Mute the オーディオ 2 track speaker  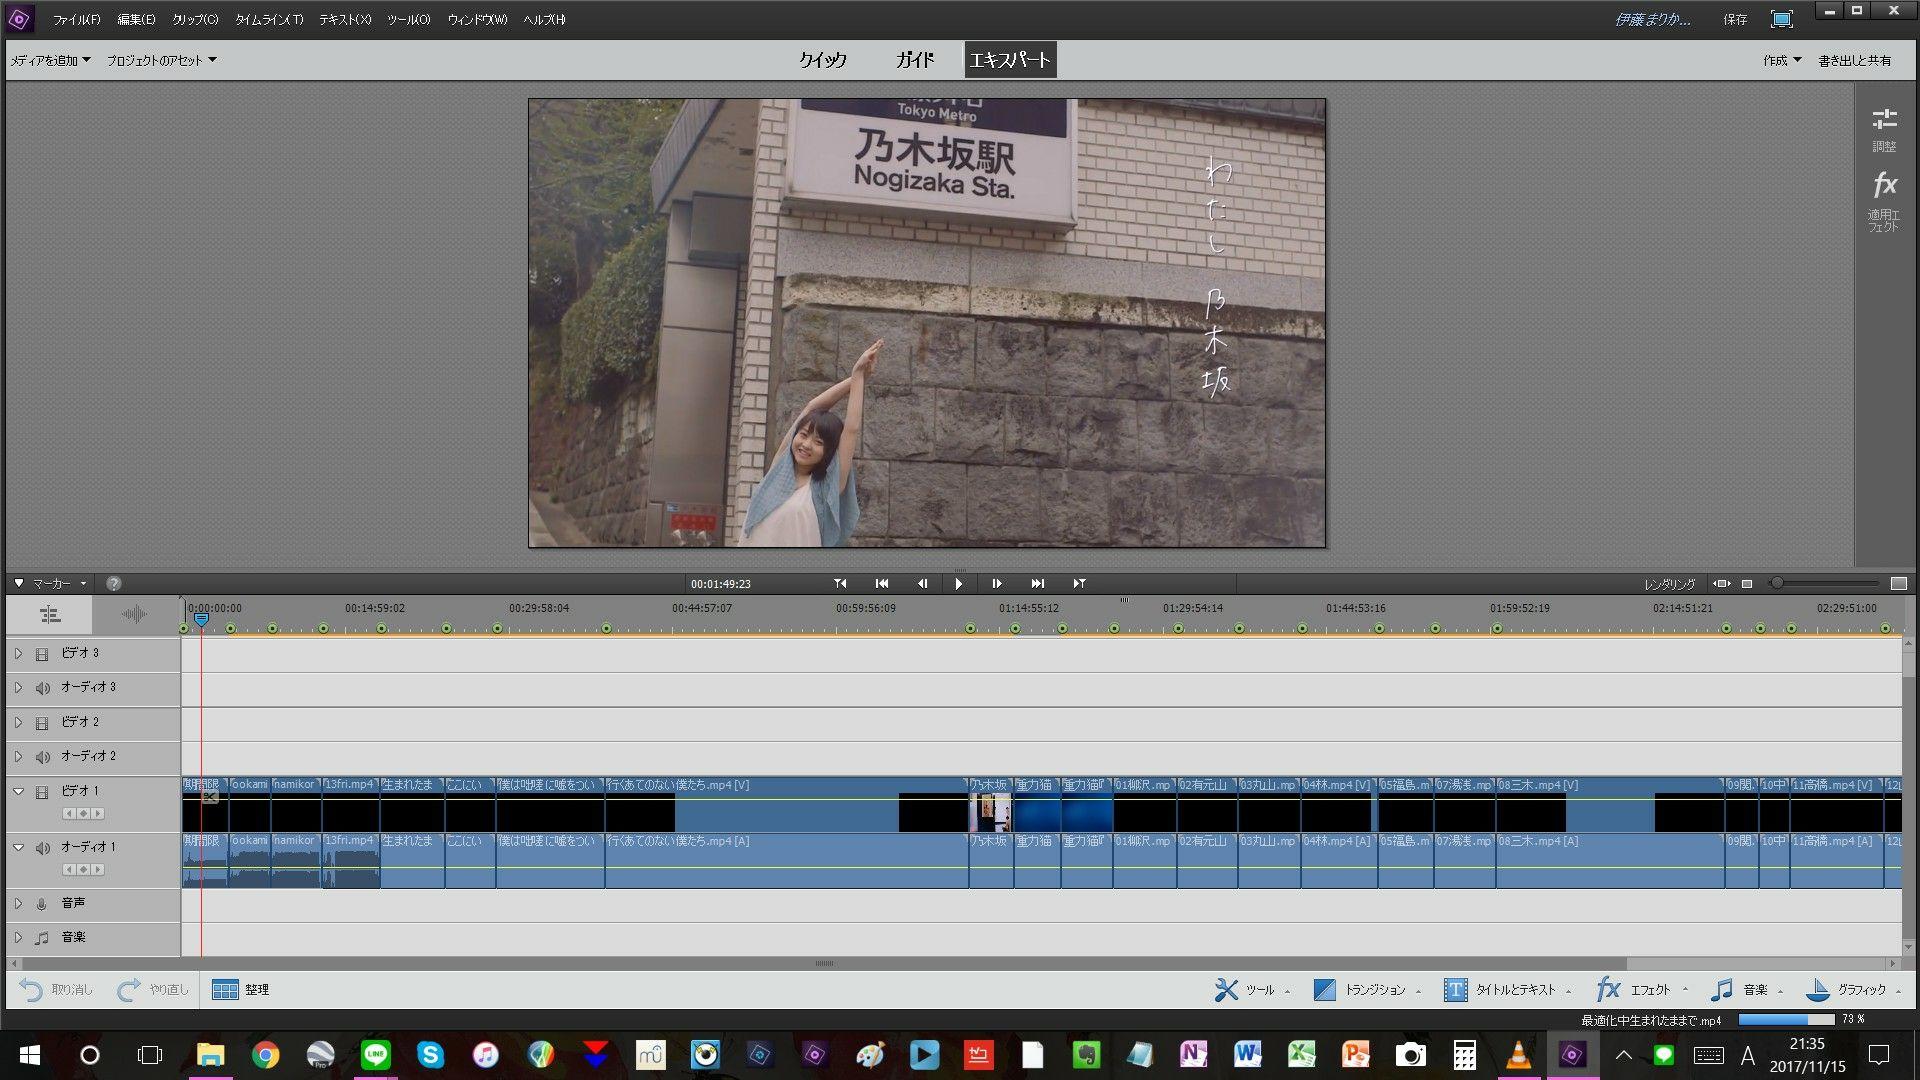point(42,757)
